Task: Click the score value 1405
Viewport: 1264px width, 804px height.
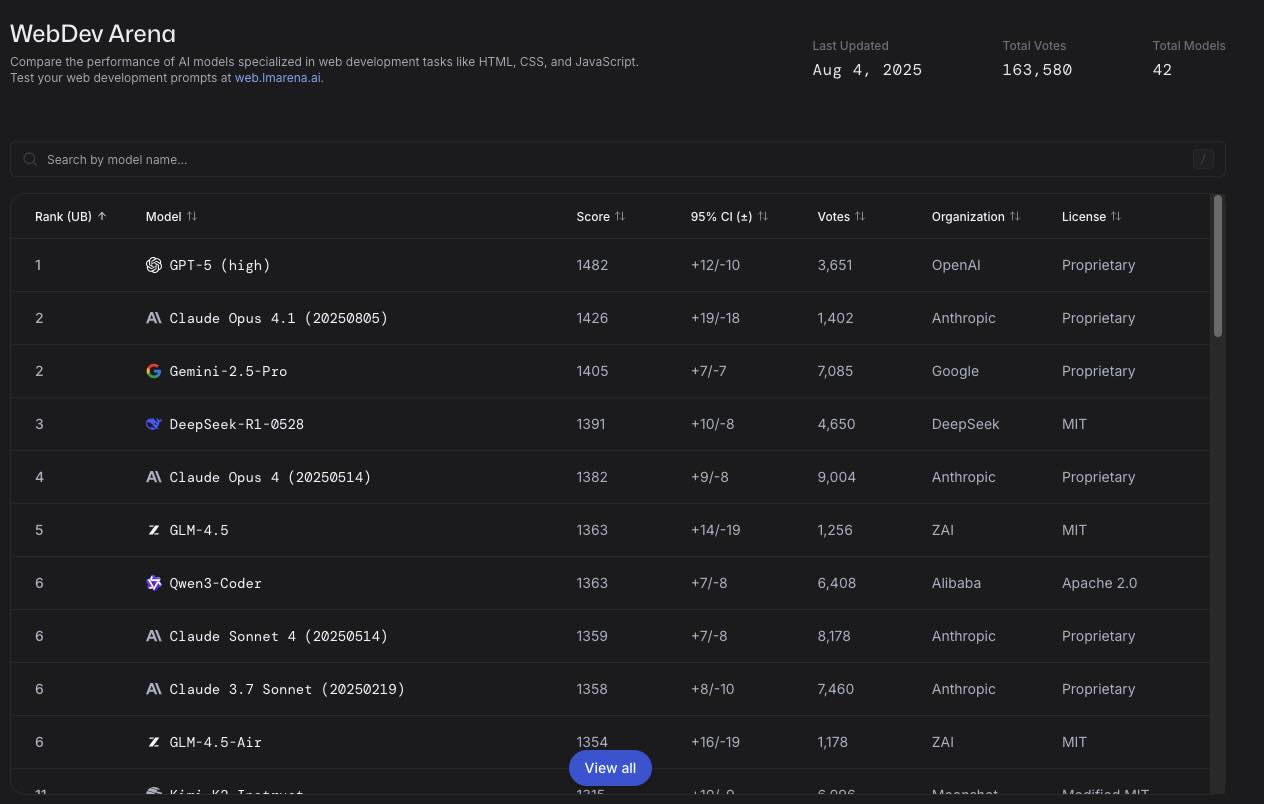Action: pos(592,371)
